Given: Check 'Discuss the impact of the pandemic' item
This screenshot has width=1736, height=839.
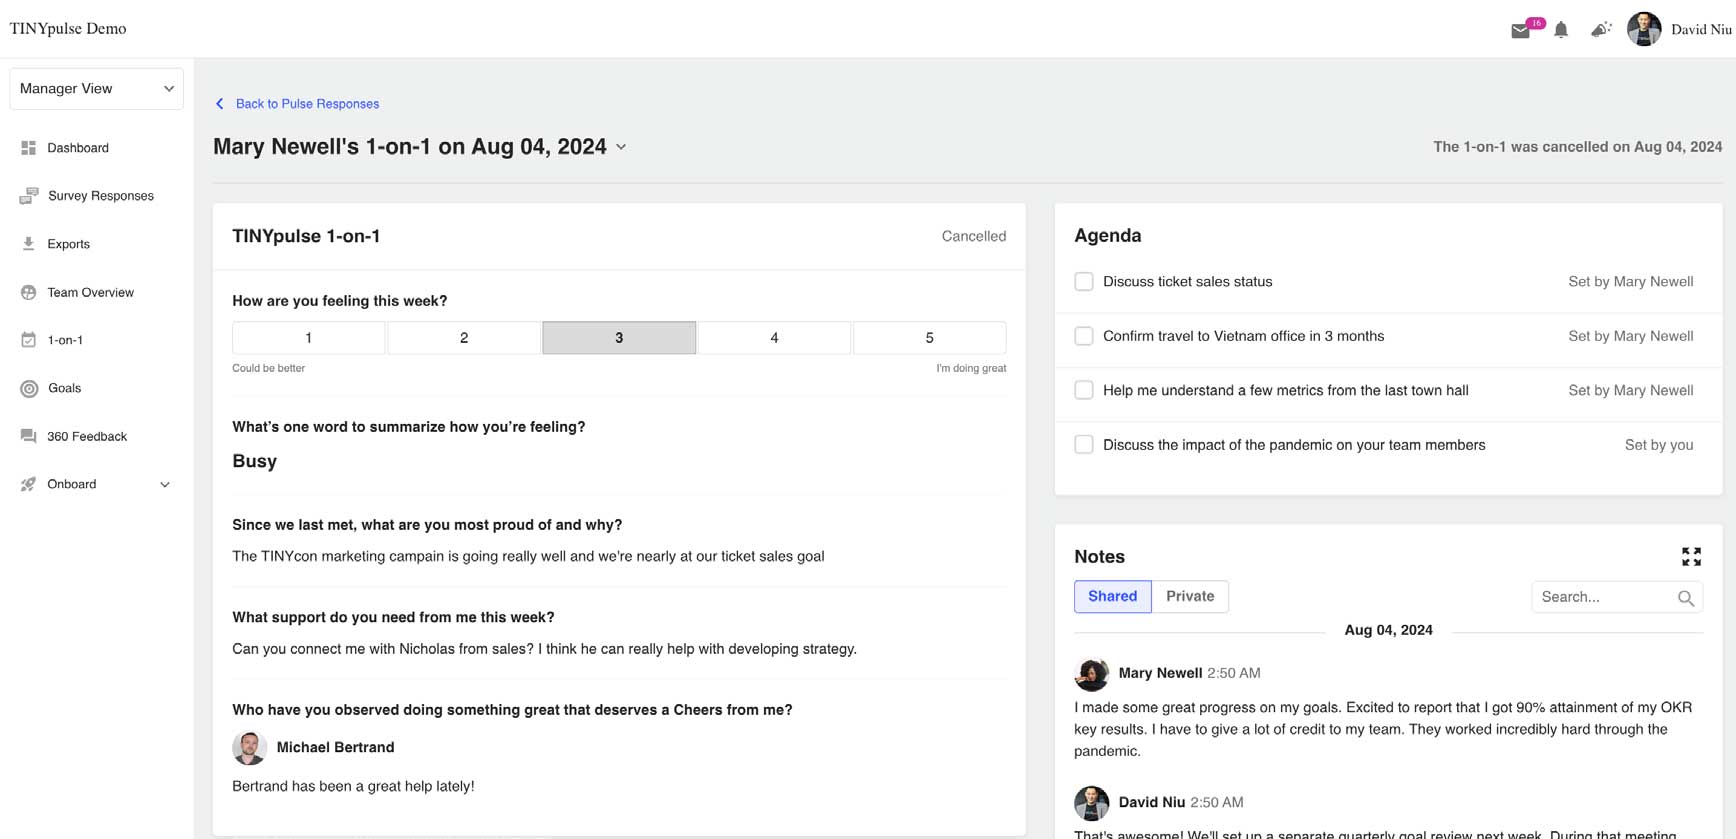Looking at the screenshot, I should (x=1083, y=444).
